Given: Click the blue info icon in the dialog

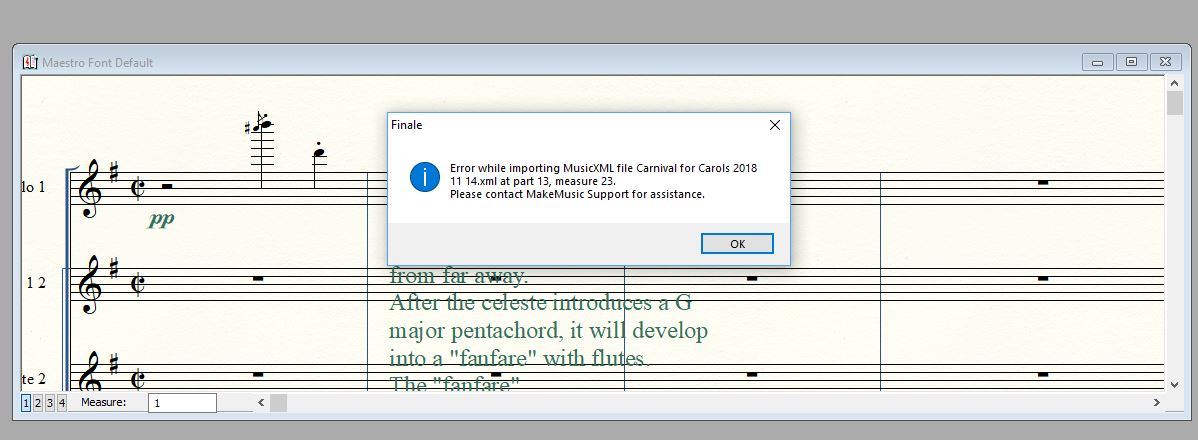Looking at the screenshot, I should 425,177.
